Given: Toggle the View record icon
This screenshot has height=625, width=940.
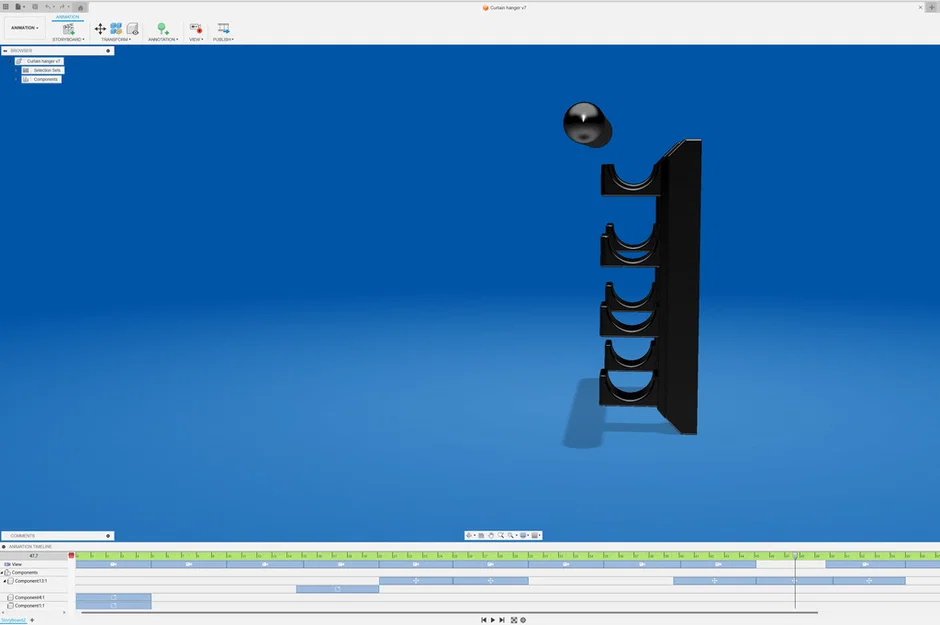Looking at the screenshot, I should coord(195,29).
